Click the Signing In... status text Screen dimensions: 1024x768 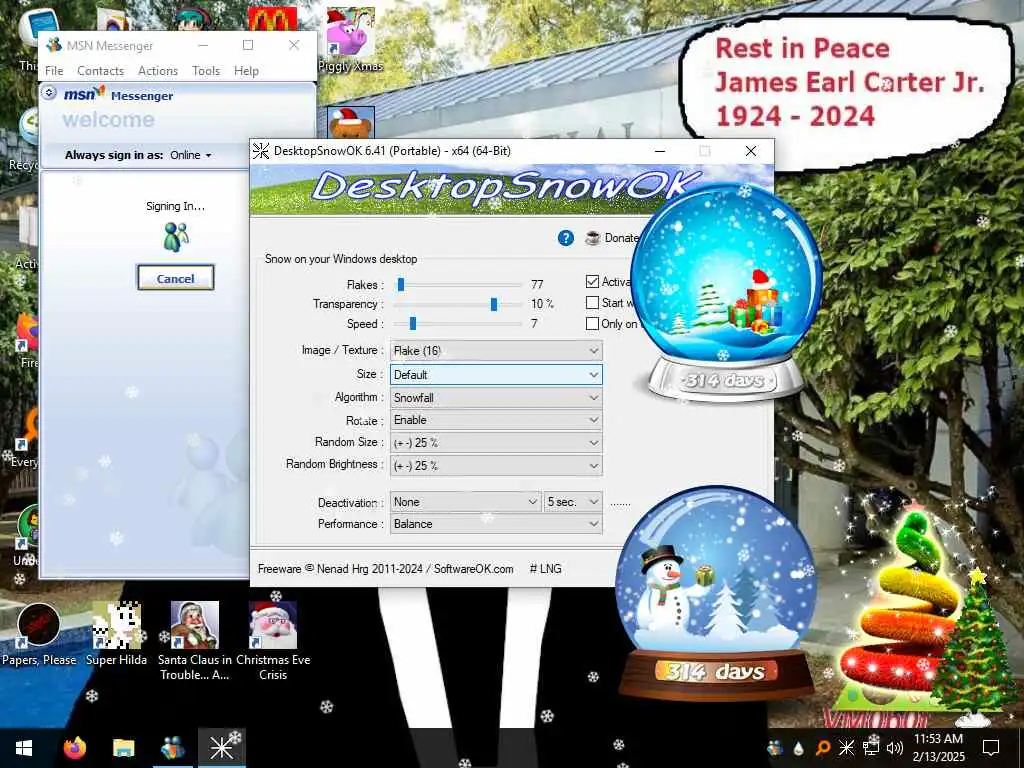[x=175, y=206]
